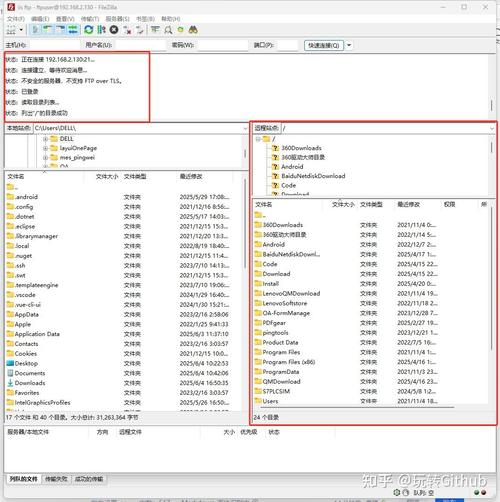
Task: Click .android folder icon in local list
Action: pos(10,197)
